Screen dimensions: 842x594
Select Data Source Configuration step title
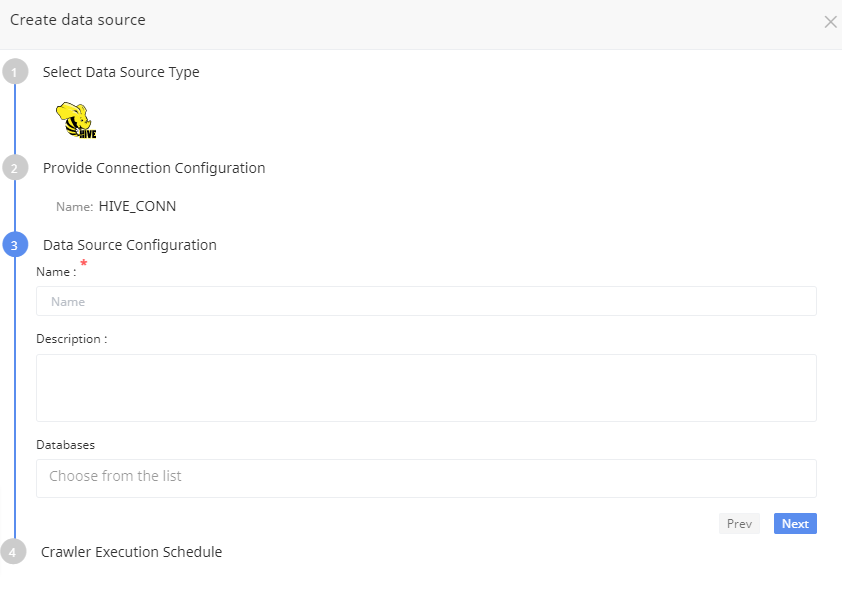(130, 245)
